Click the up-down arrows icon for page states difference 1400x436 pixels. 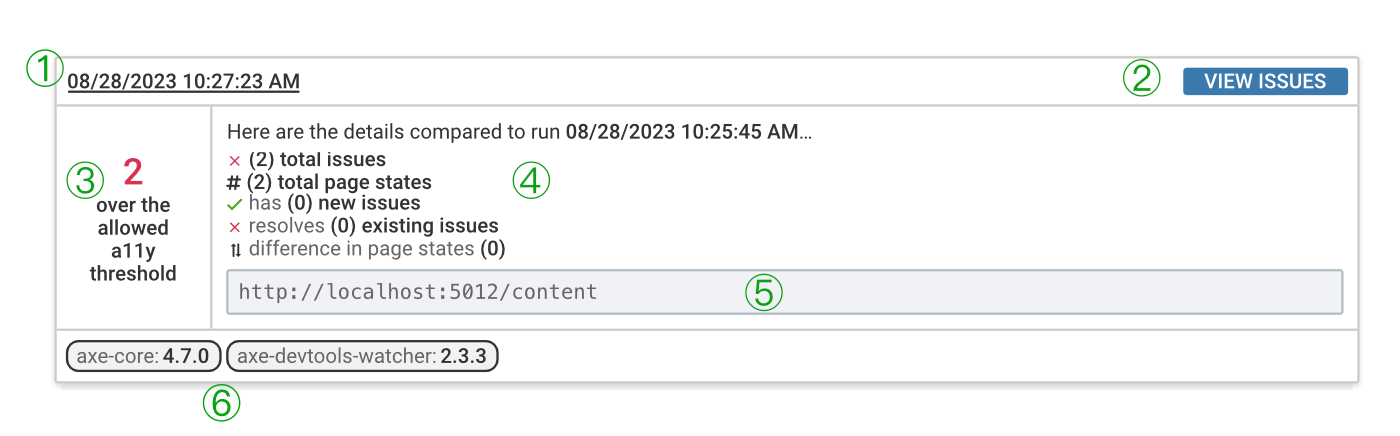click(235, 249)
